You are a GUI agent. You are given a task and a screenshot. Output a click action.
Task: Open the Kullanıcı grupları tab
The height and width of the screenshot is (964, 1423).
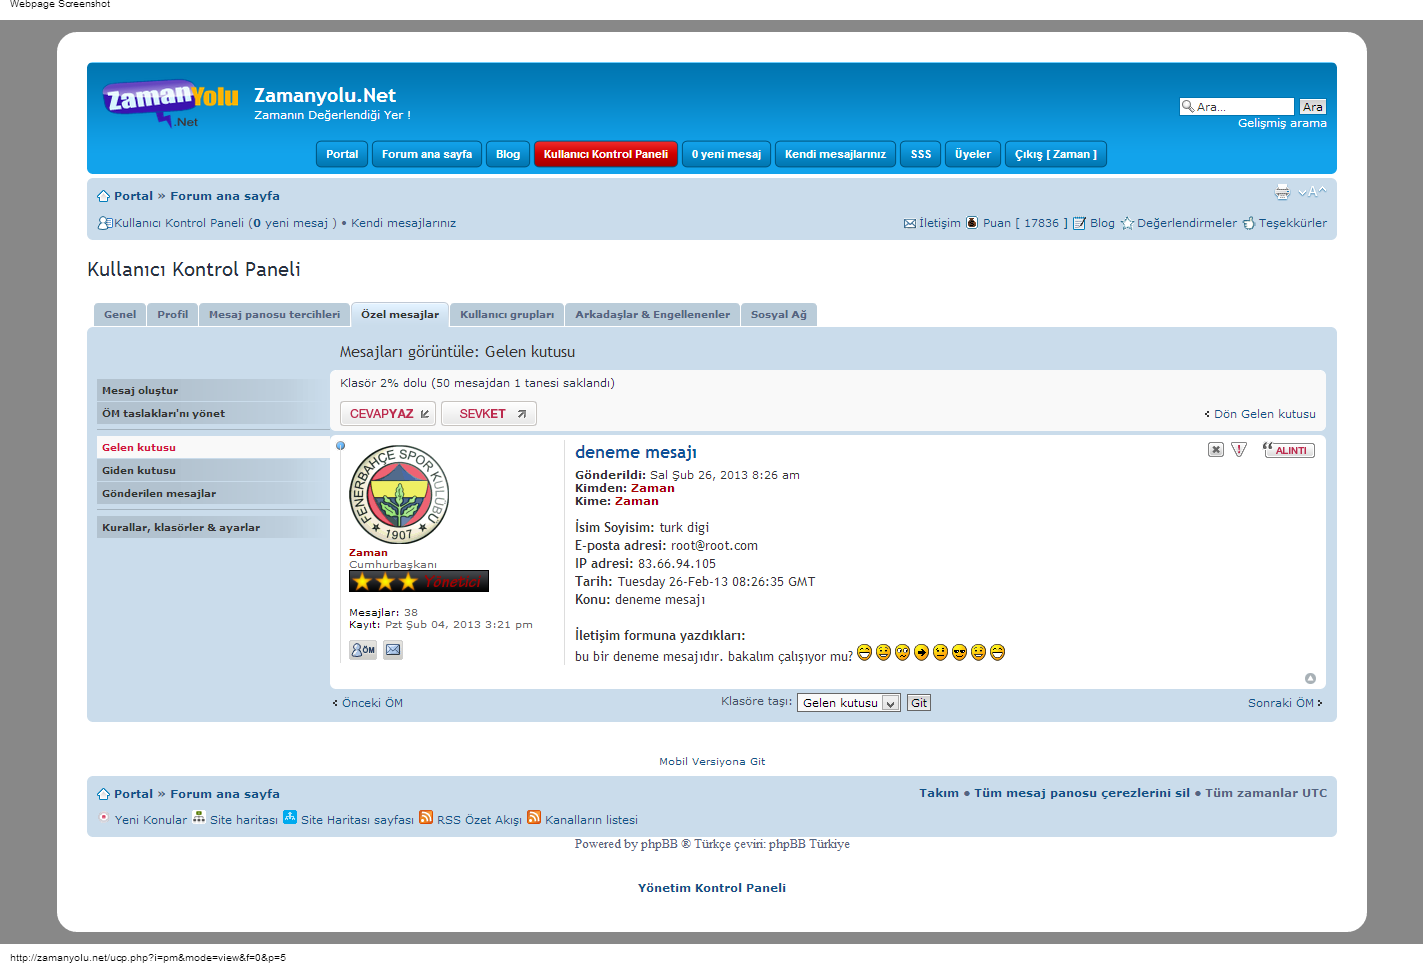pos(507,315)
